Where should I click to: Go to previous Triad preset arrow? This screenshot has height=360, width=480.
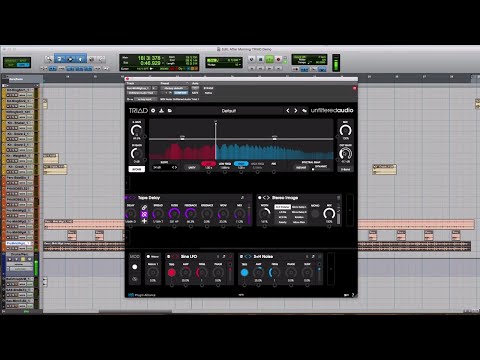(x=288, y=110)
